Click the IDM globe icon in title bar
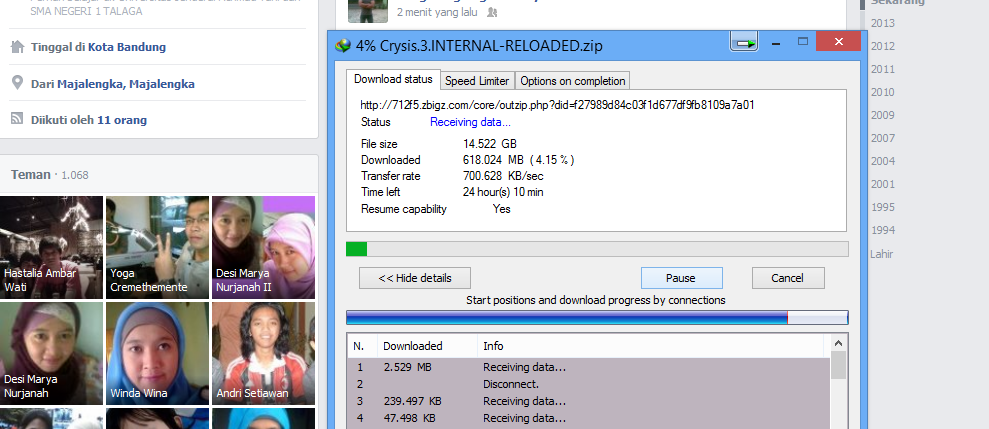Viewport: 989px width, 429px height. [342, 45]
